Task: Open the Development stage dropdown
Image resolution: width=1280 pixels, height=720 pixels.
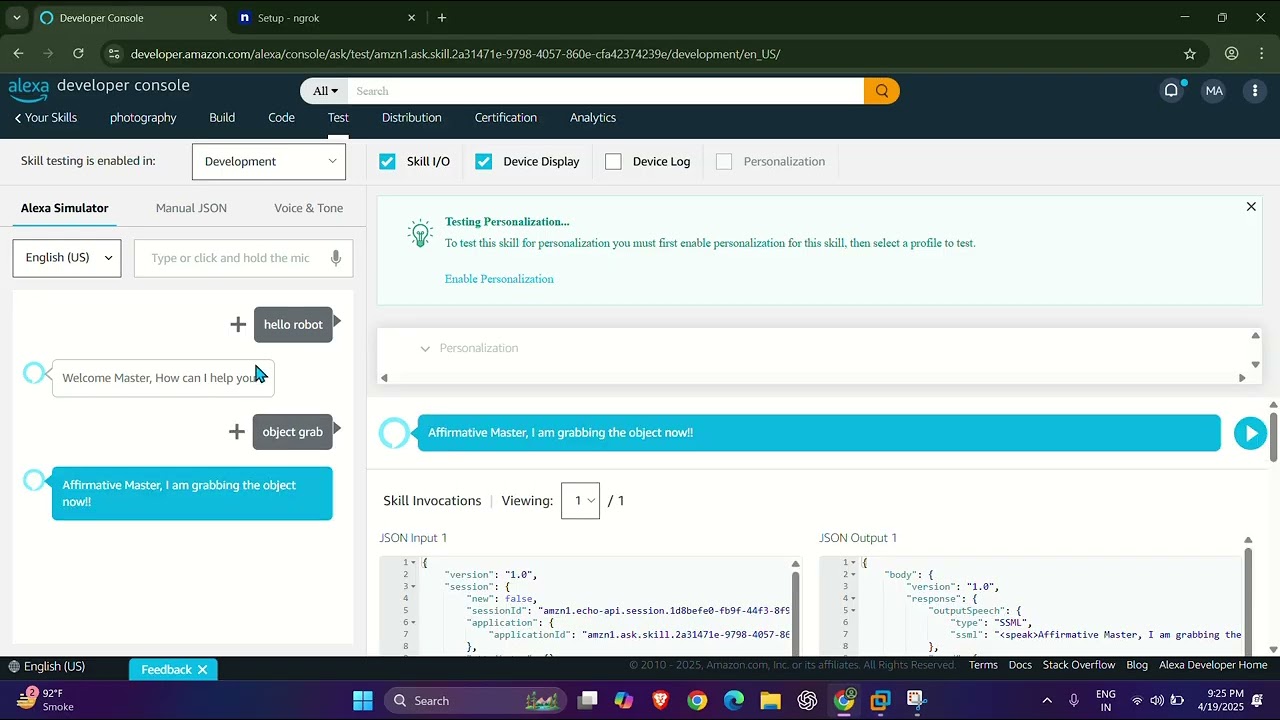Action: coord(269,161)
